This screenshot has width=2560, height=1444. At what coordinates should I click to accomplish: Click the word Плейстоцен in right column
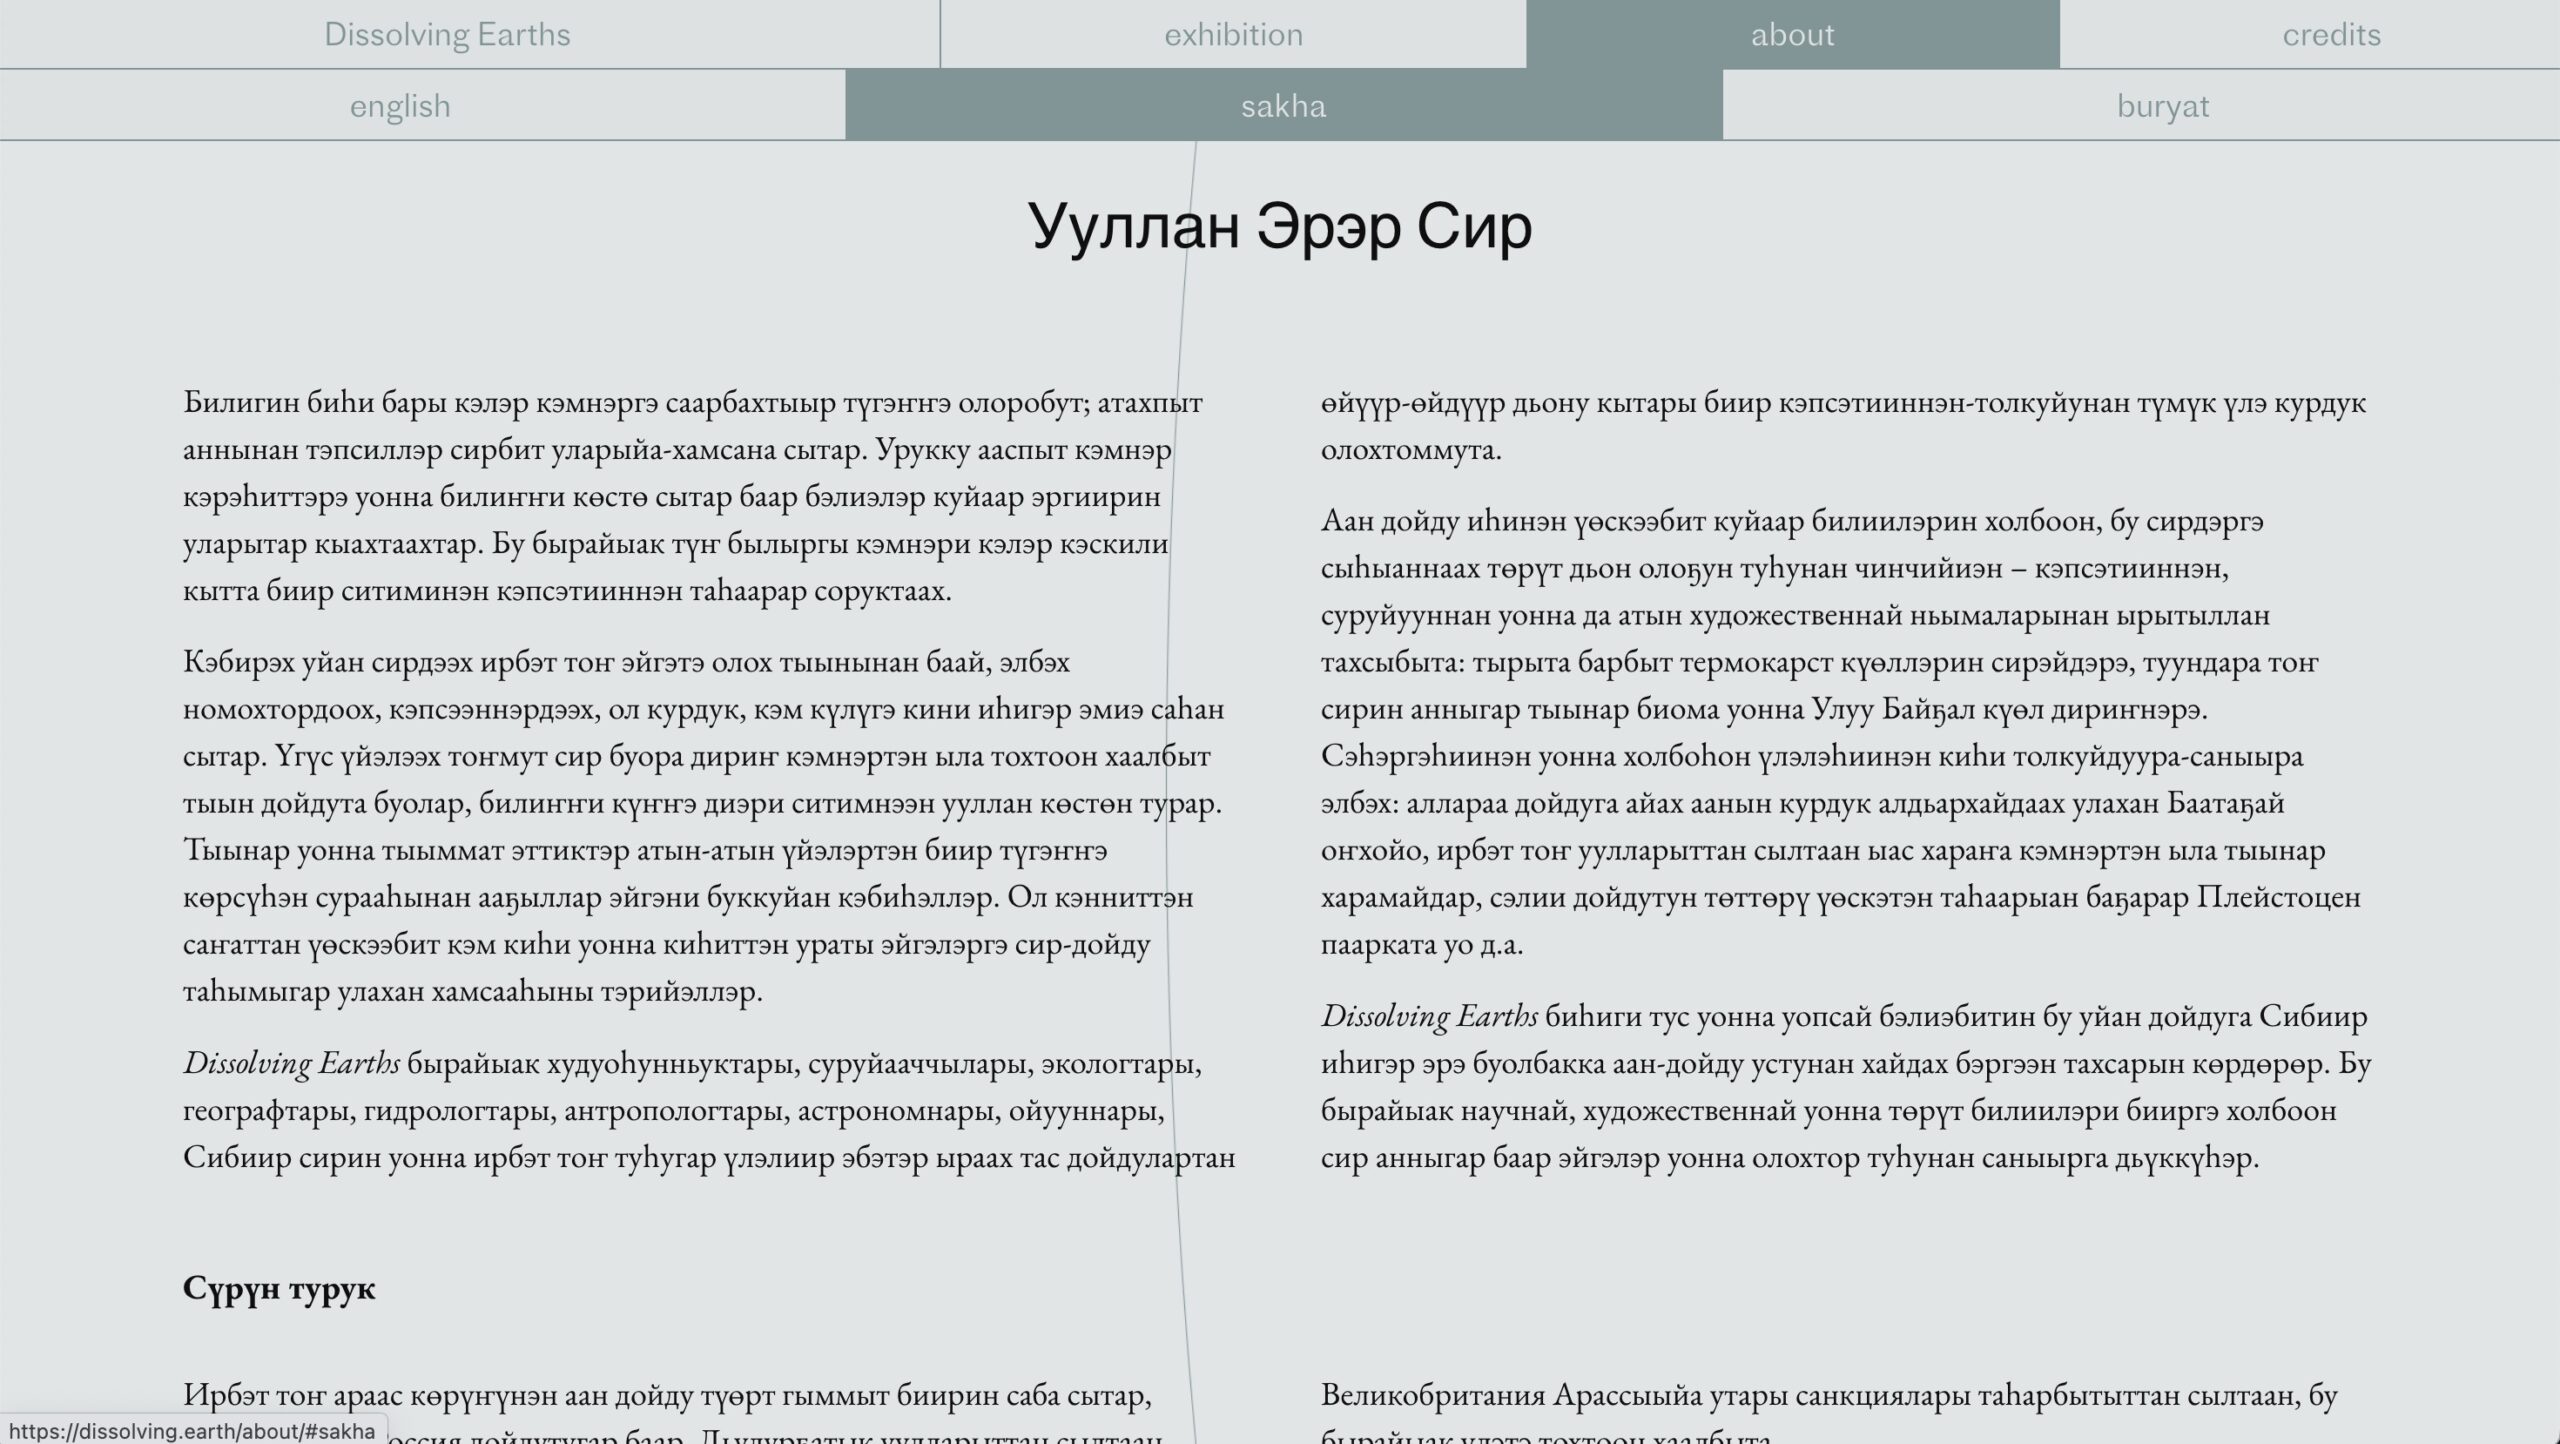coord(2278,897)
